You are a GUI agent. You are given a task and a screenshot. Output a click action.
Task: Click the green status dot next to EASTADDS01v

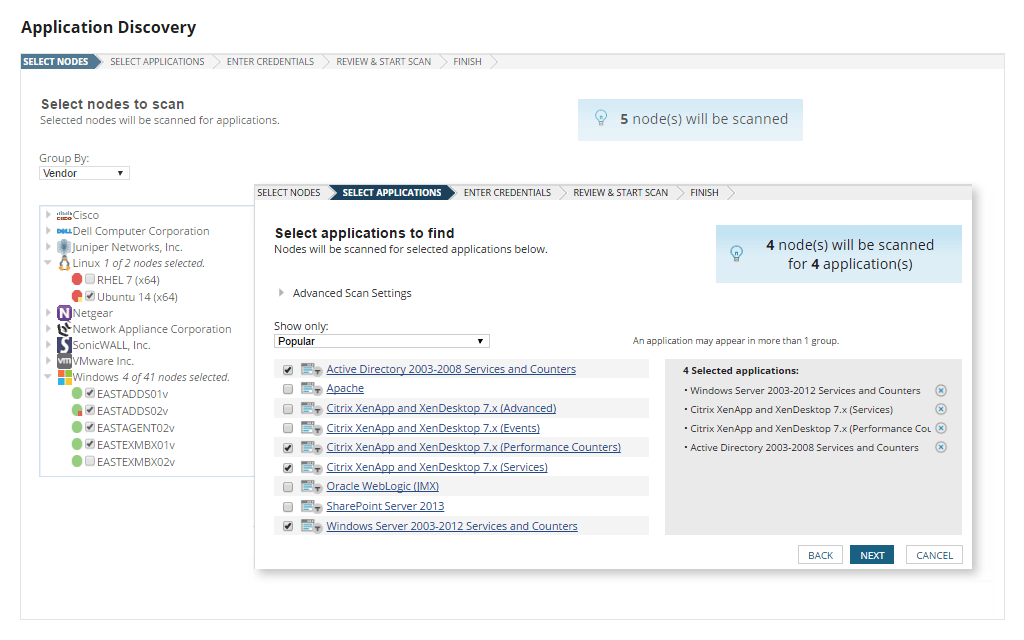(x=78, y=394)
